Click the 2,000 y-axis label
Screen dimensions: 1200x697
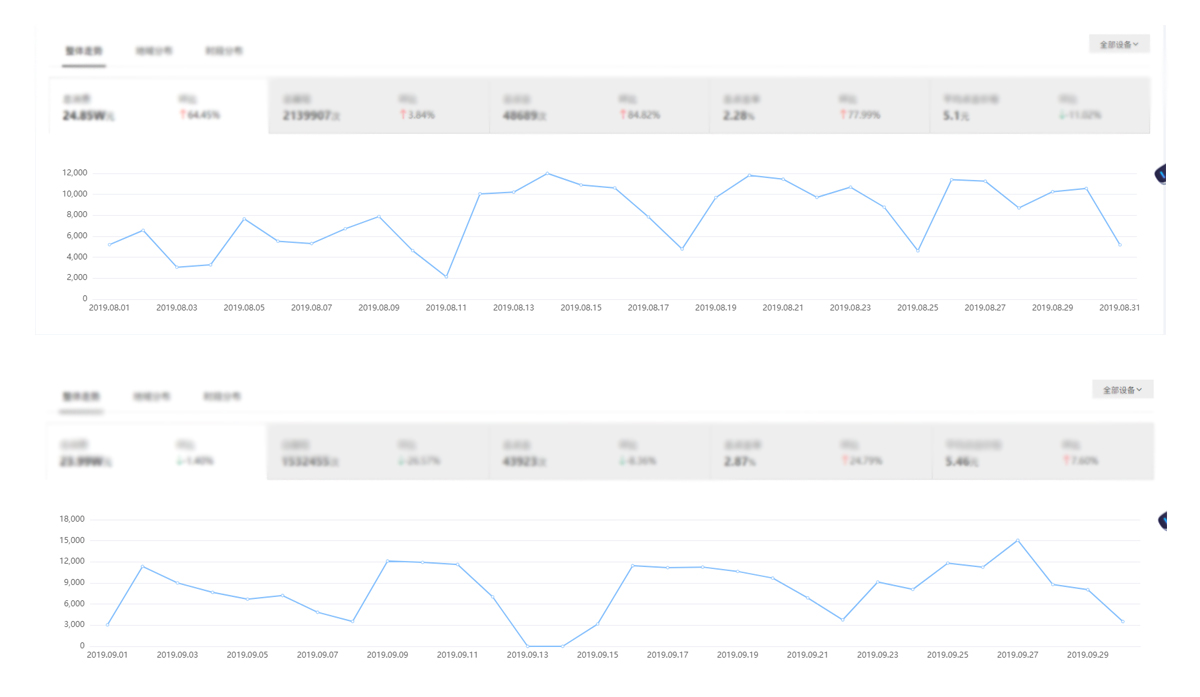[x=77, y=278]
